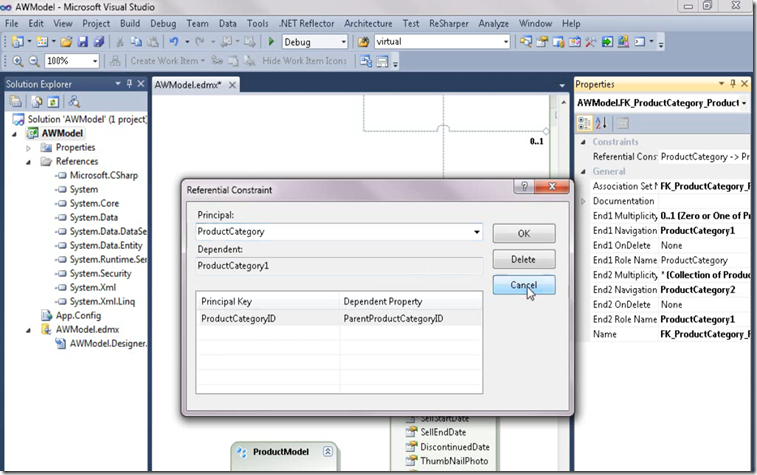This screenshot has width=757, height=475.
Task: Open the virtual search combo dropdown
Action: 505,42
